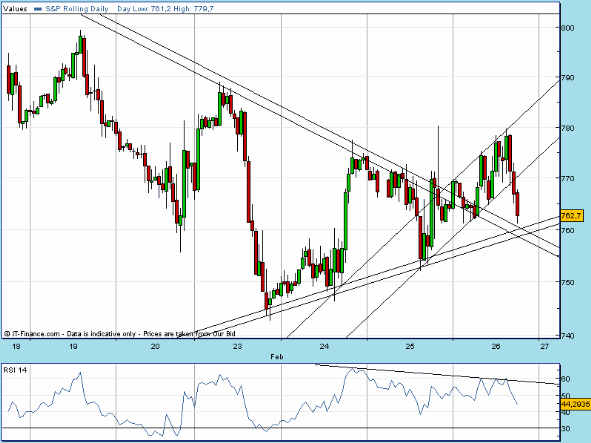The width and height of the screenshot is (591, 443).
Task: Click the 'Day Low: 761,2 High: 779,7' readout
Action: [x=165, y=9]
